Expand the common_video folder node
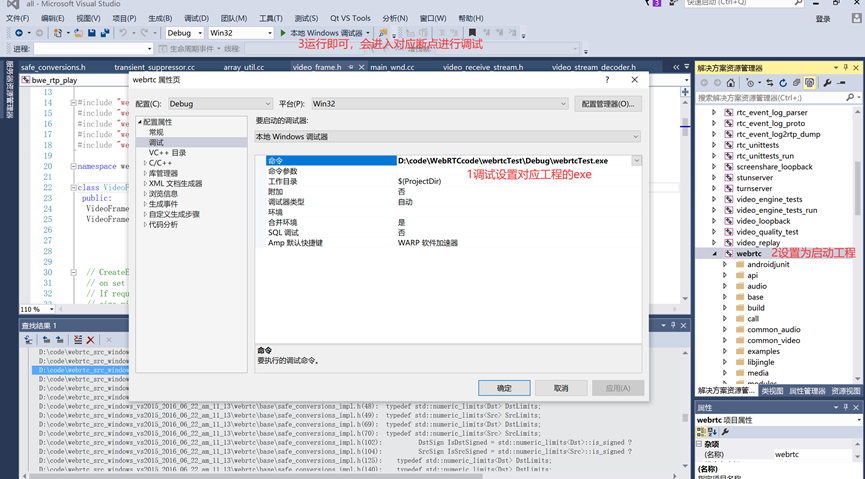 tap(725, 340)
